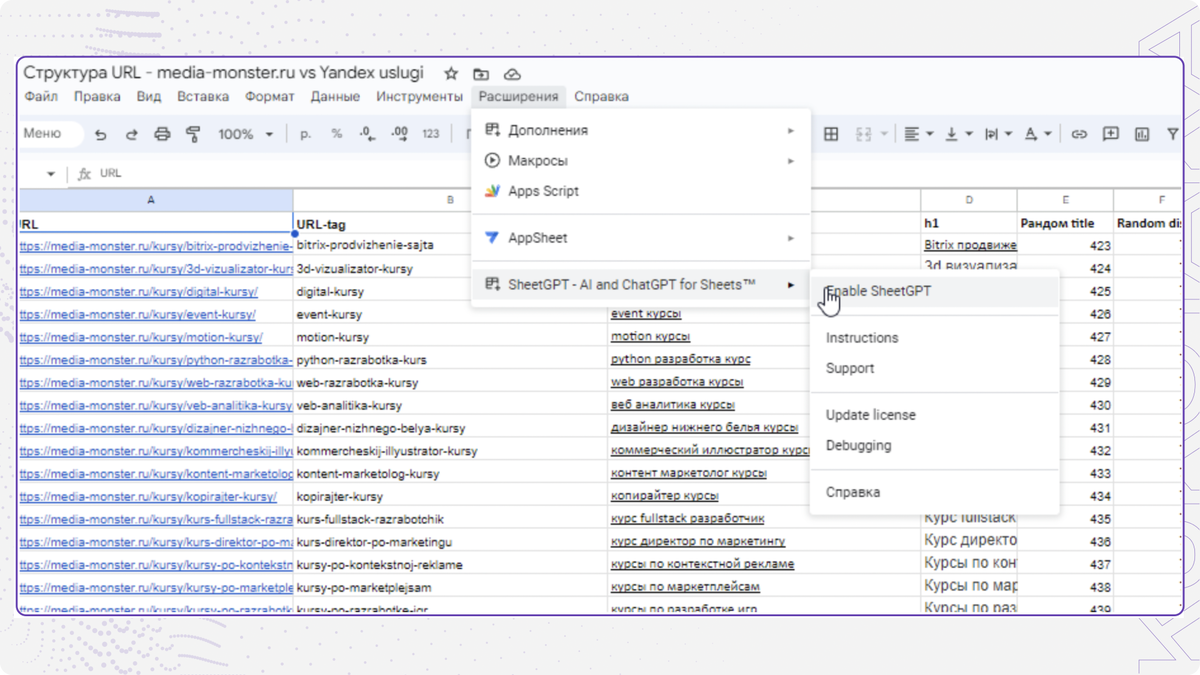The width and height of the screenshot is (1200, 675).
Task: Expand the AppSheet submenu arrow
Action: click(791, 238)
